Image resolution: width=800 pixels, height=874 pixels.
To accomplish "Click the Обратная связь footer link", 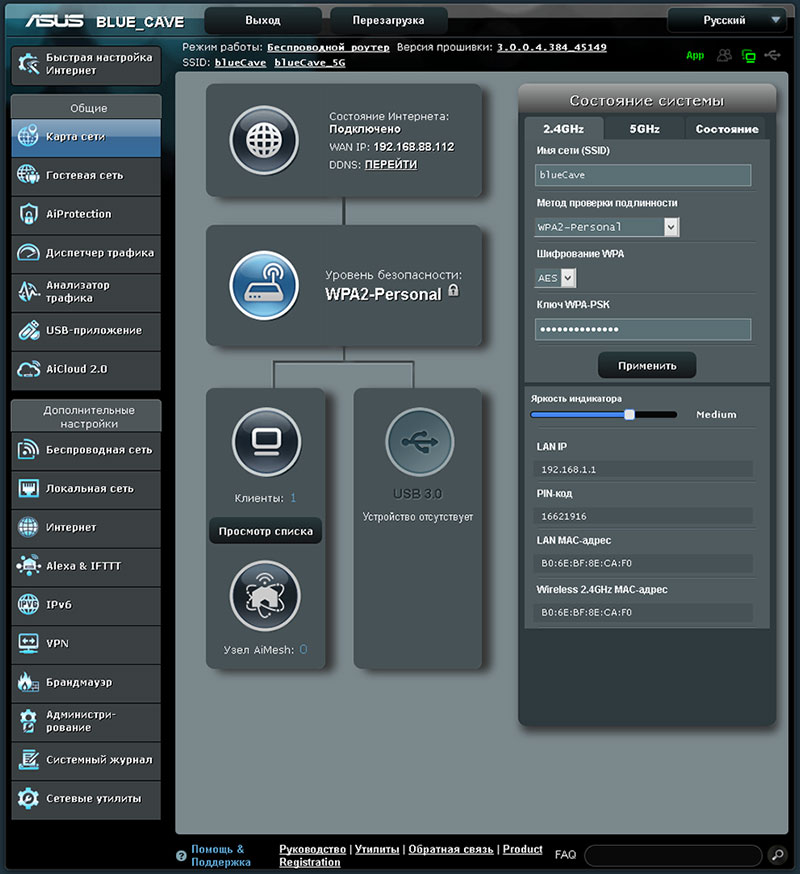I will (x=450, y=849).
